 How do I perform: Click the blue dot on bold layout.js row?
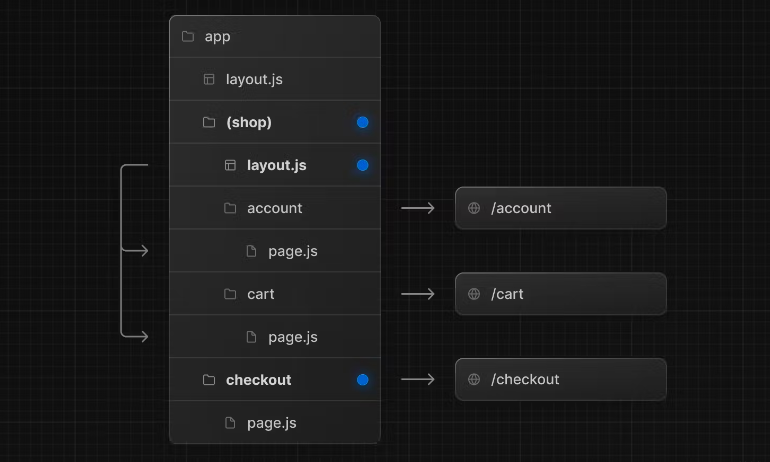click(x=362, y=165)
